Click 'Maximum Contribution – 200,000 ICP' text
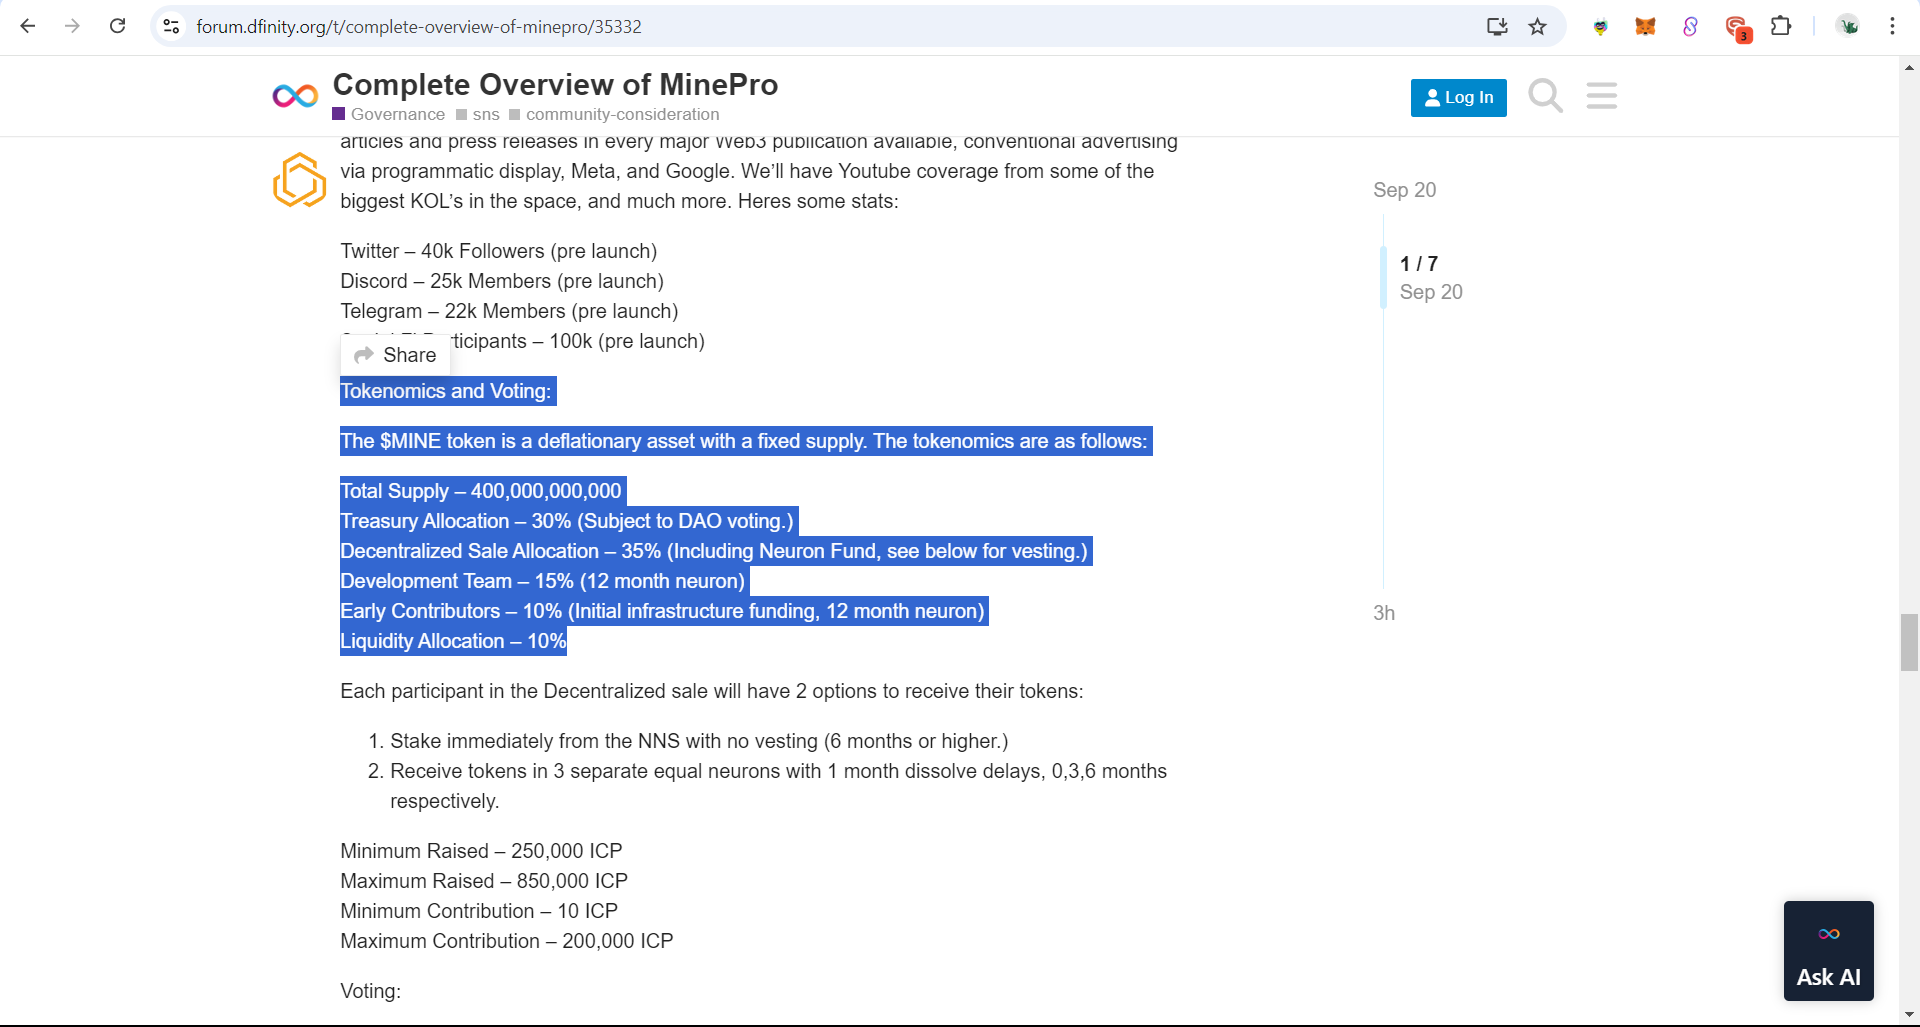Image resolution: width=1920 pixels, height=1027 pixels. pyautogui.click(x=507, y=941)
